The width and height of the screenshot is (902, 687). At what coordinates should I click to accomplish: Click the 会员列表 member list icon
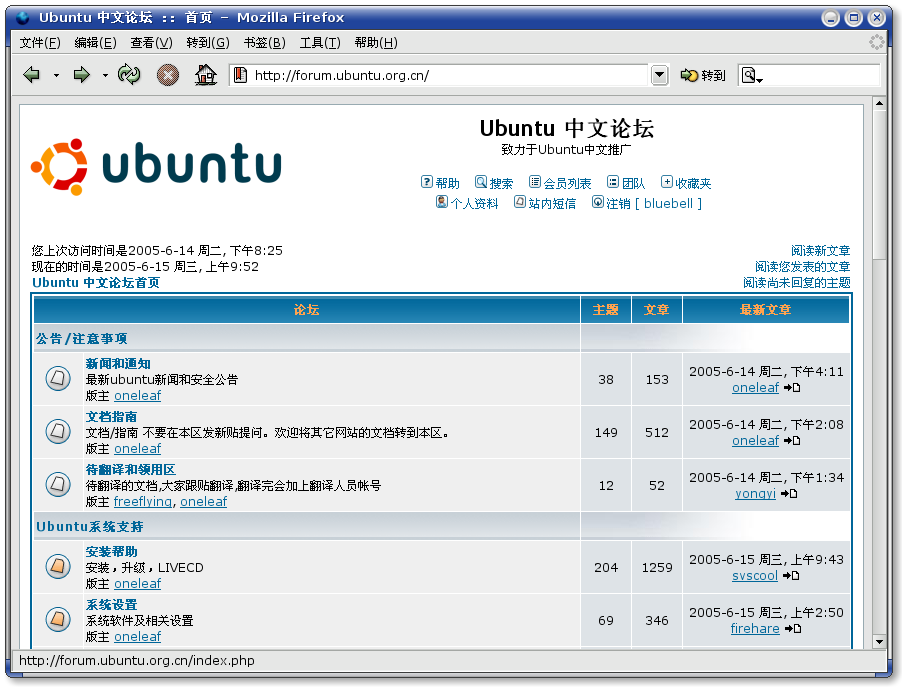tap(534, 182)
